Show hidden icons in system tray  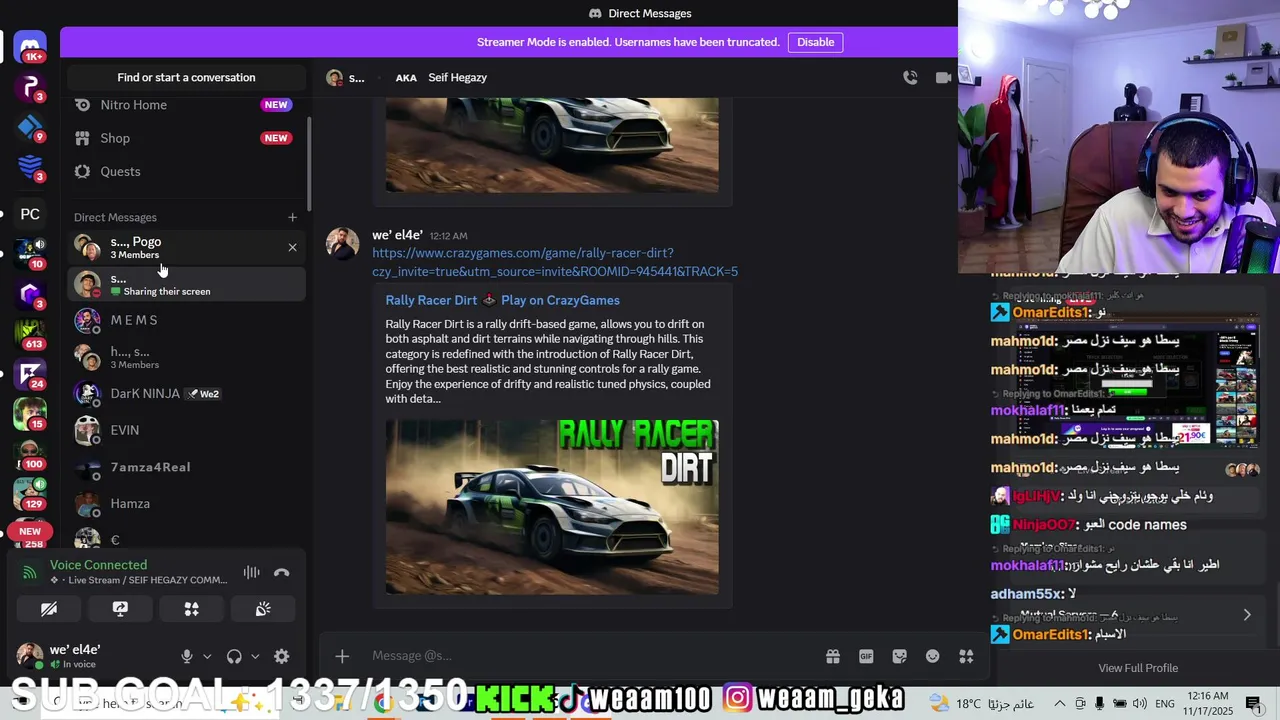click(1059, 703)
